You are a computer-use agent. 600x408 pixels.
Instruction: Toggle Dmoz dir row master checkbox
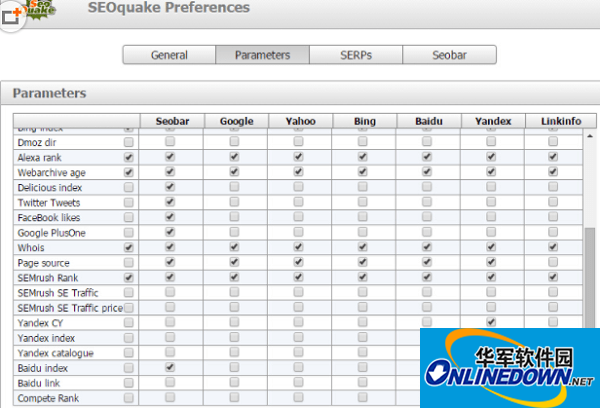pos(129,142)
